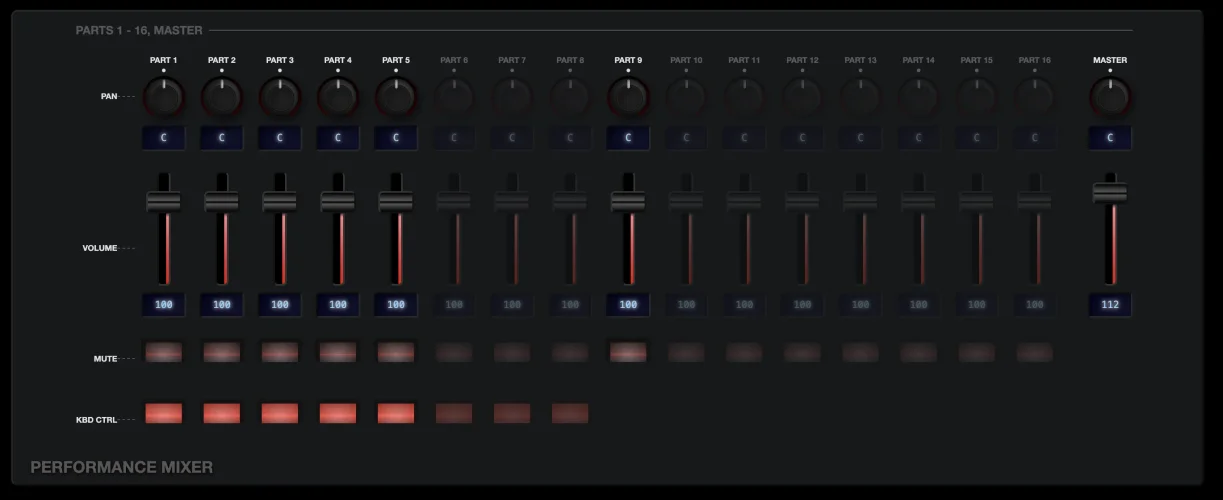This screenshot has height=500, width=1223.
Task: Click the Part 3 pan knob
Action: pyautogui.click(x=280, y=97)
